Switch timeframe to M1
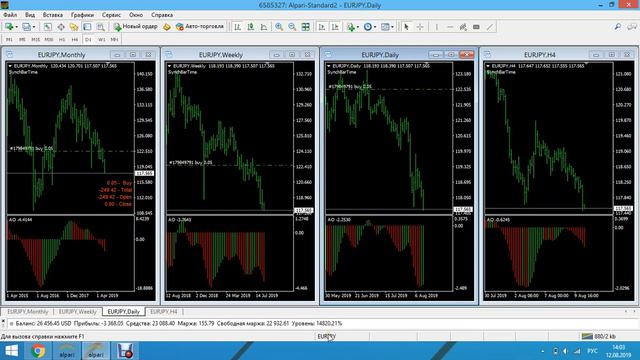Image resolution: width=640 pixels, height=360 pixels. point(9,40)
